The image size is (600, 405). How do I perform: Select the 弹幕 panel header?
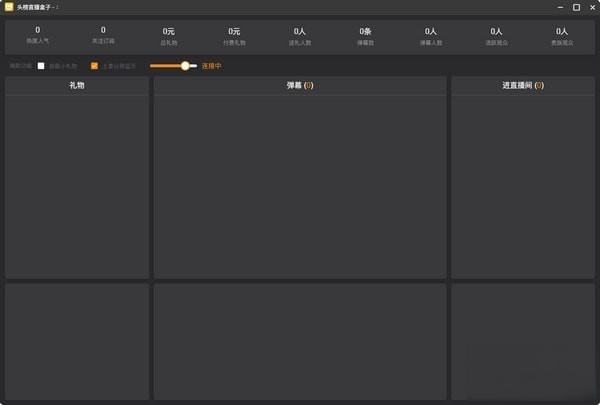(x=299, y=86)
